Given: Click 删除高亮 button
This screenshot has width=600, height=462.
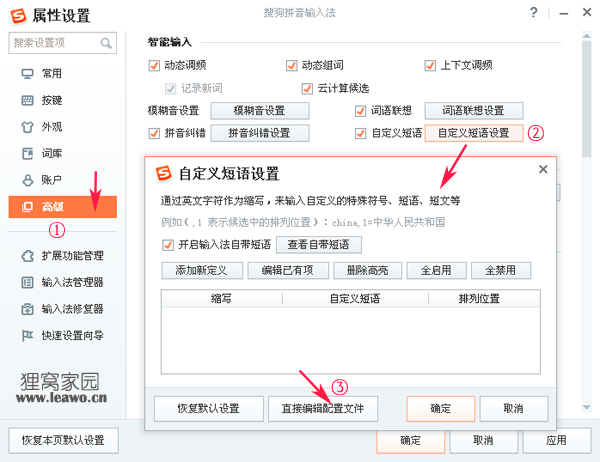Looking at the screenshot, I should coord(368,271).
